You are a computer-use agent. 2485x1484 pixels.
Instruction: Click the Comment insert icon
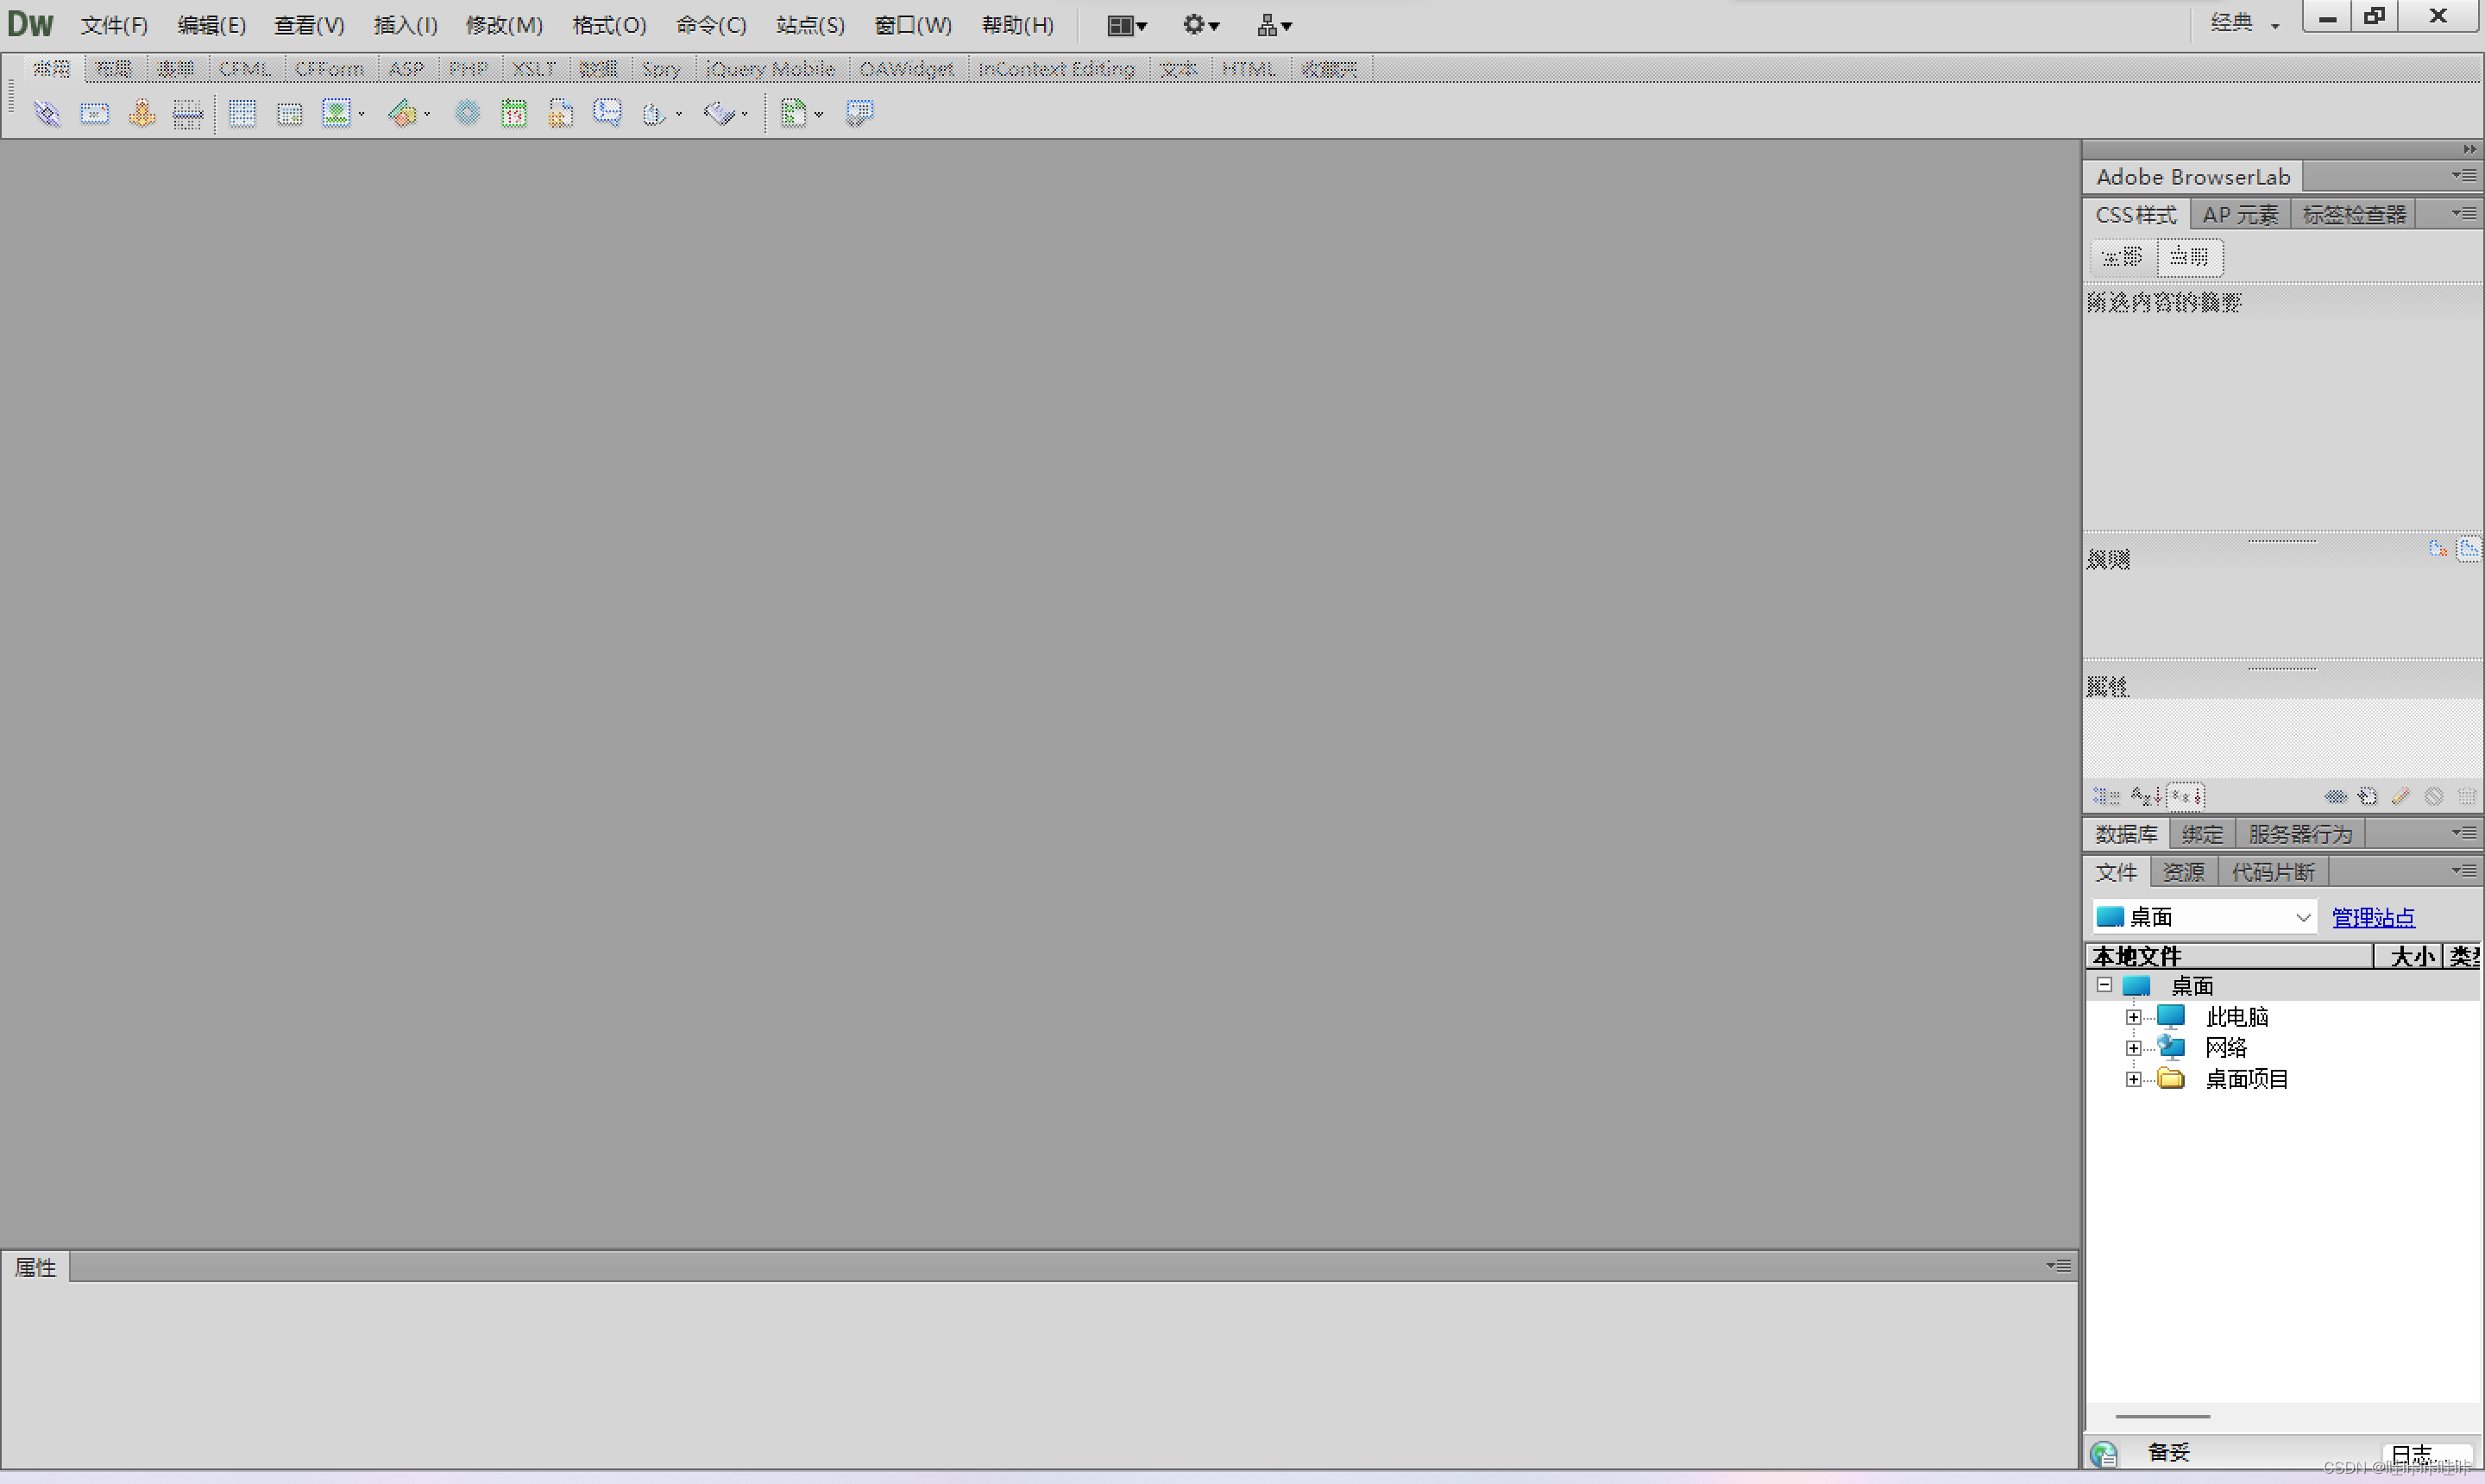pos(607,113)
